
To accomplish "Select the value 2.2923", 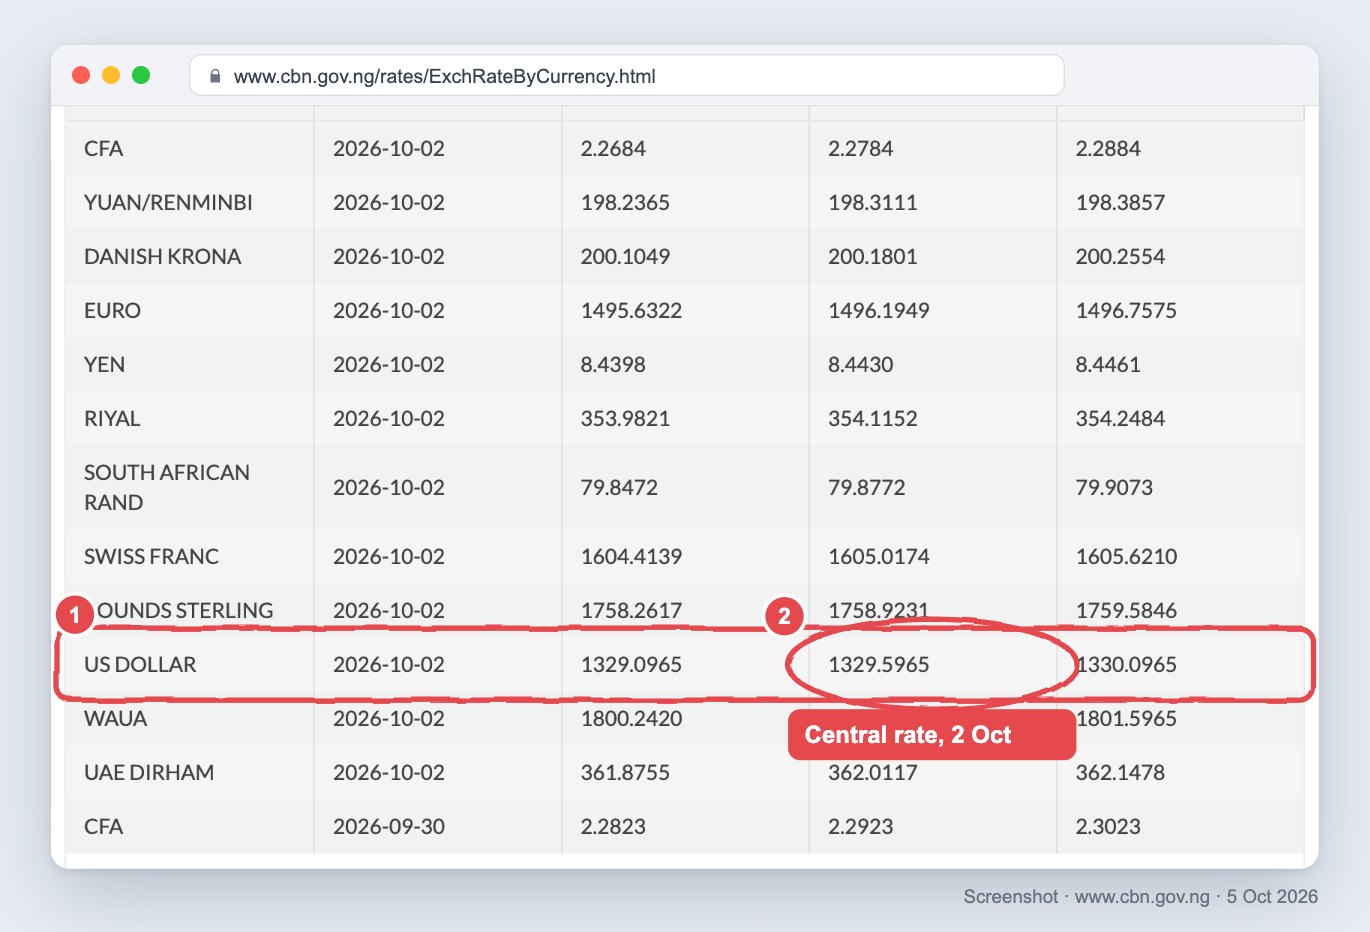I will click(x=861, y=827).
